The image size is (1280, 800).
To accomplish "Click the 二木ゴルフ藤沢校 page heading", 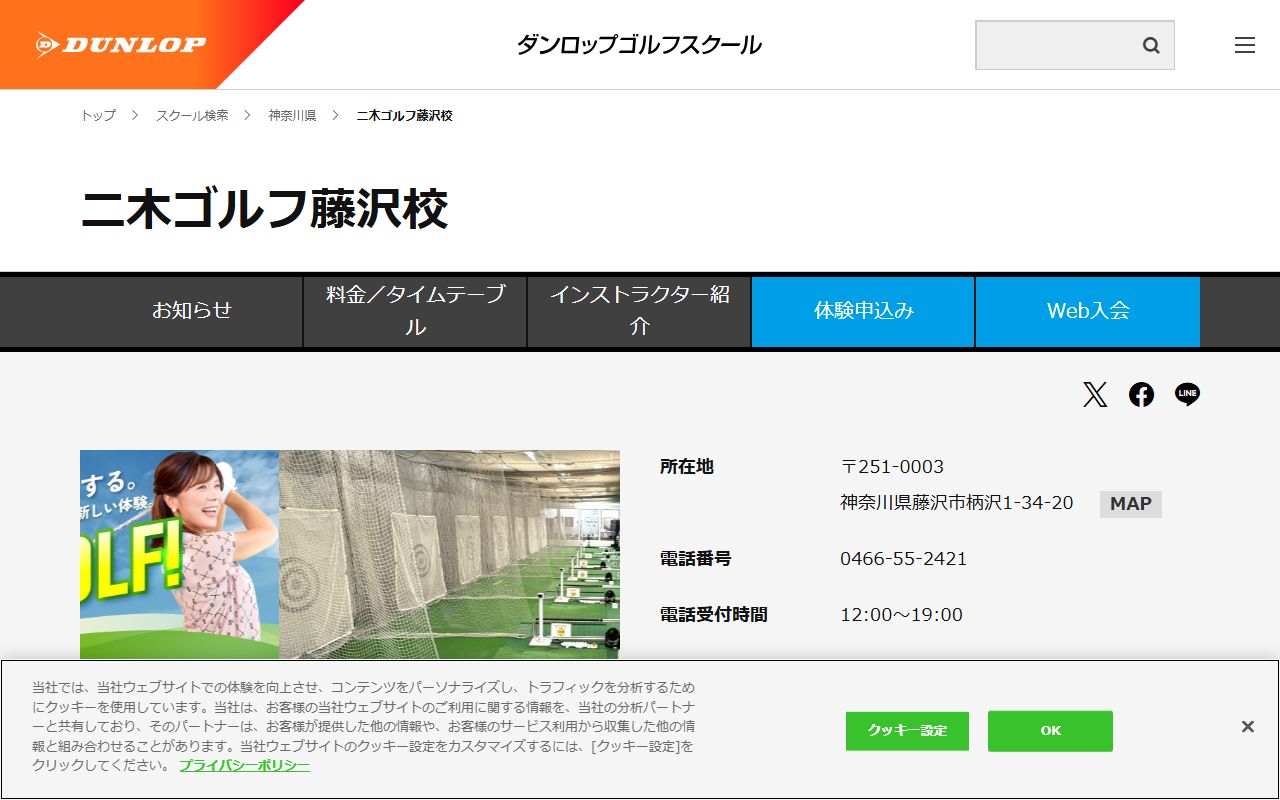I will pyautogui.click(x=264, y=209).
